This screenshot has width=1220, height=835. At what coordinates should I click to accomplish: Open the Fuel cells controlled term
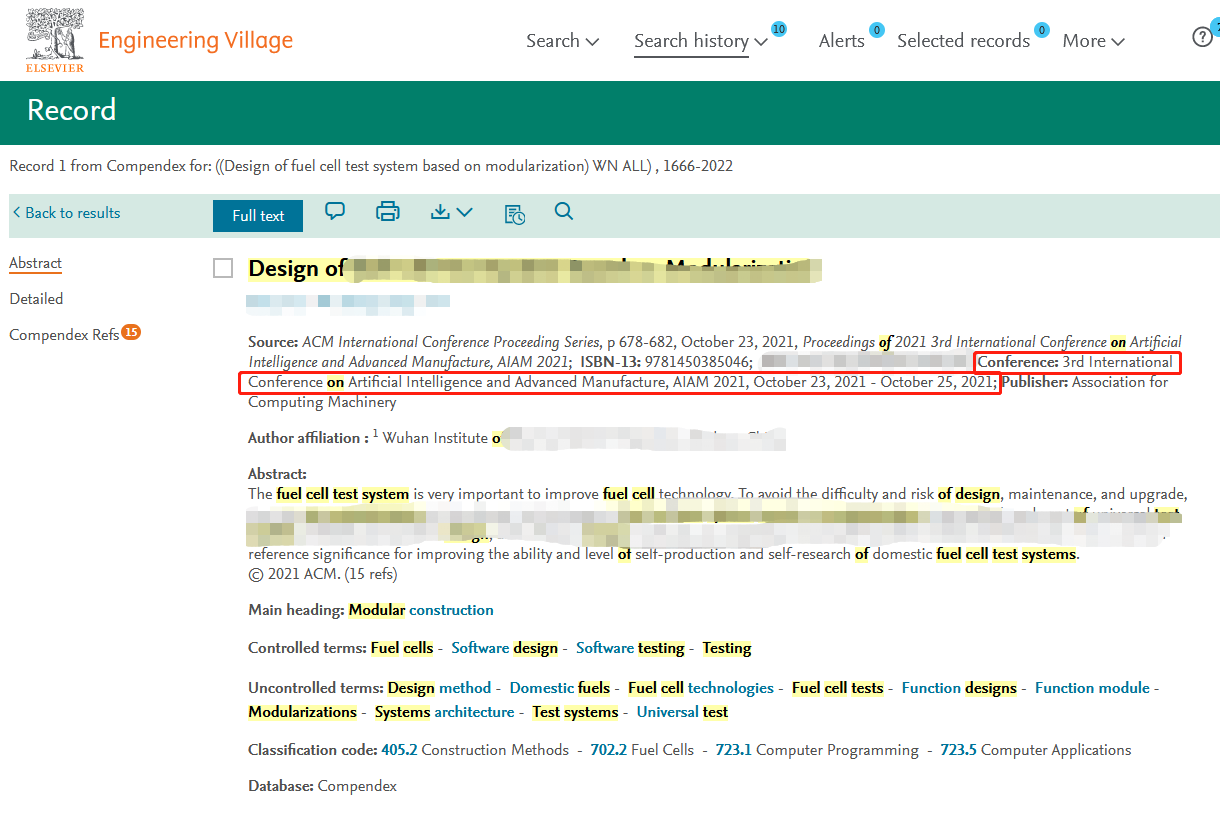(402, 648)
